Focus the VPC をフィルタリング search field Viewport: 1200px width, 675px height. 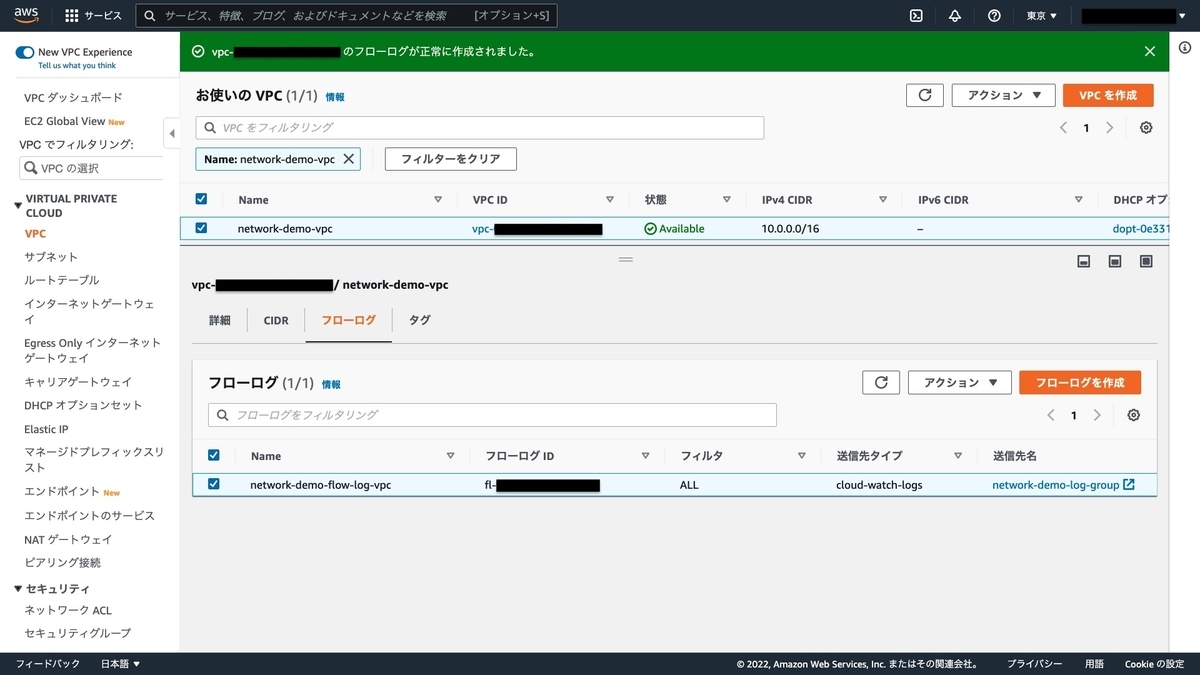(480, 128)
